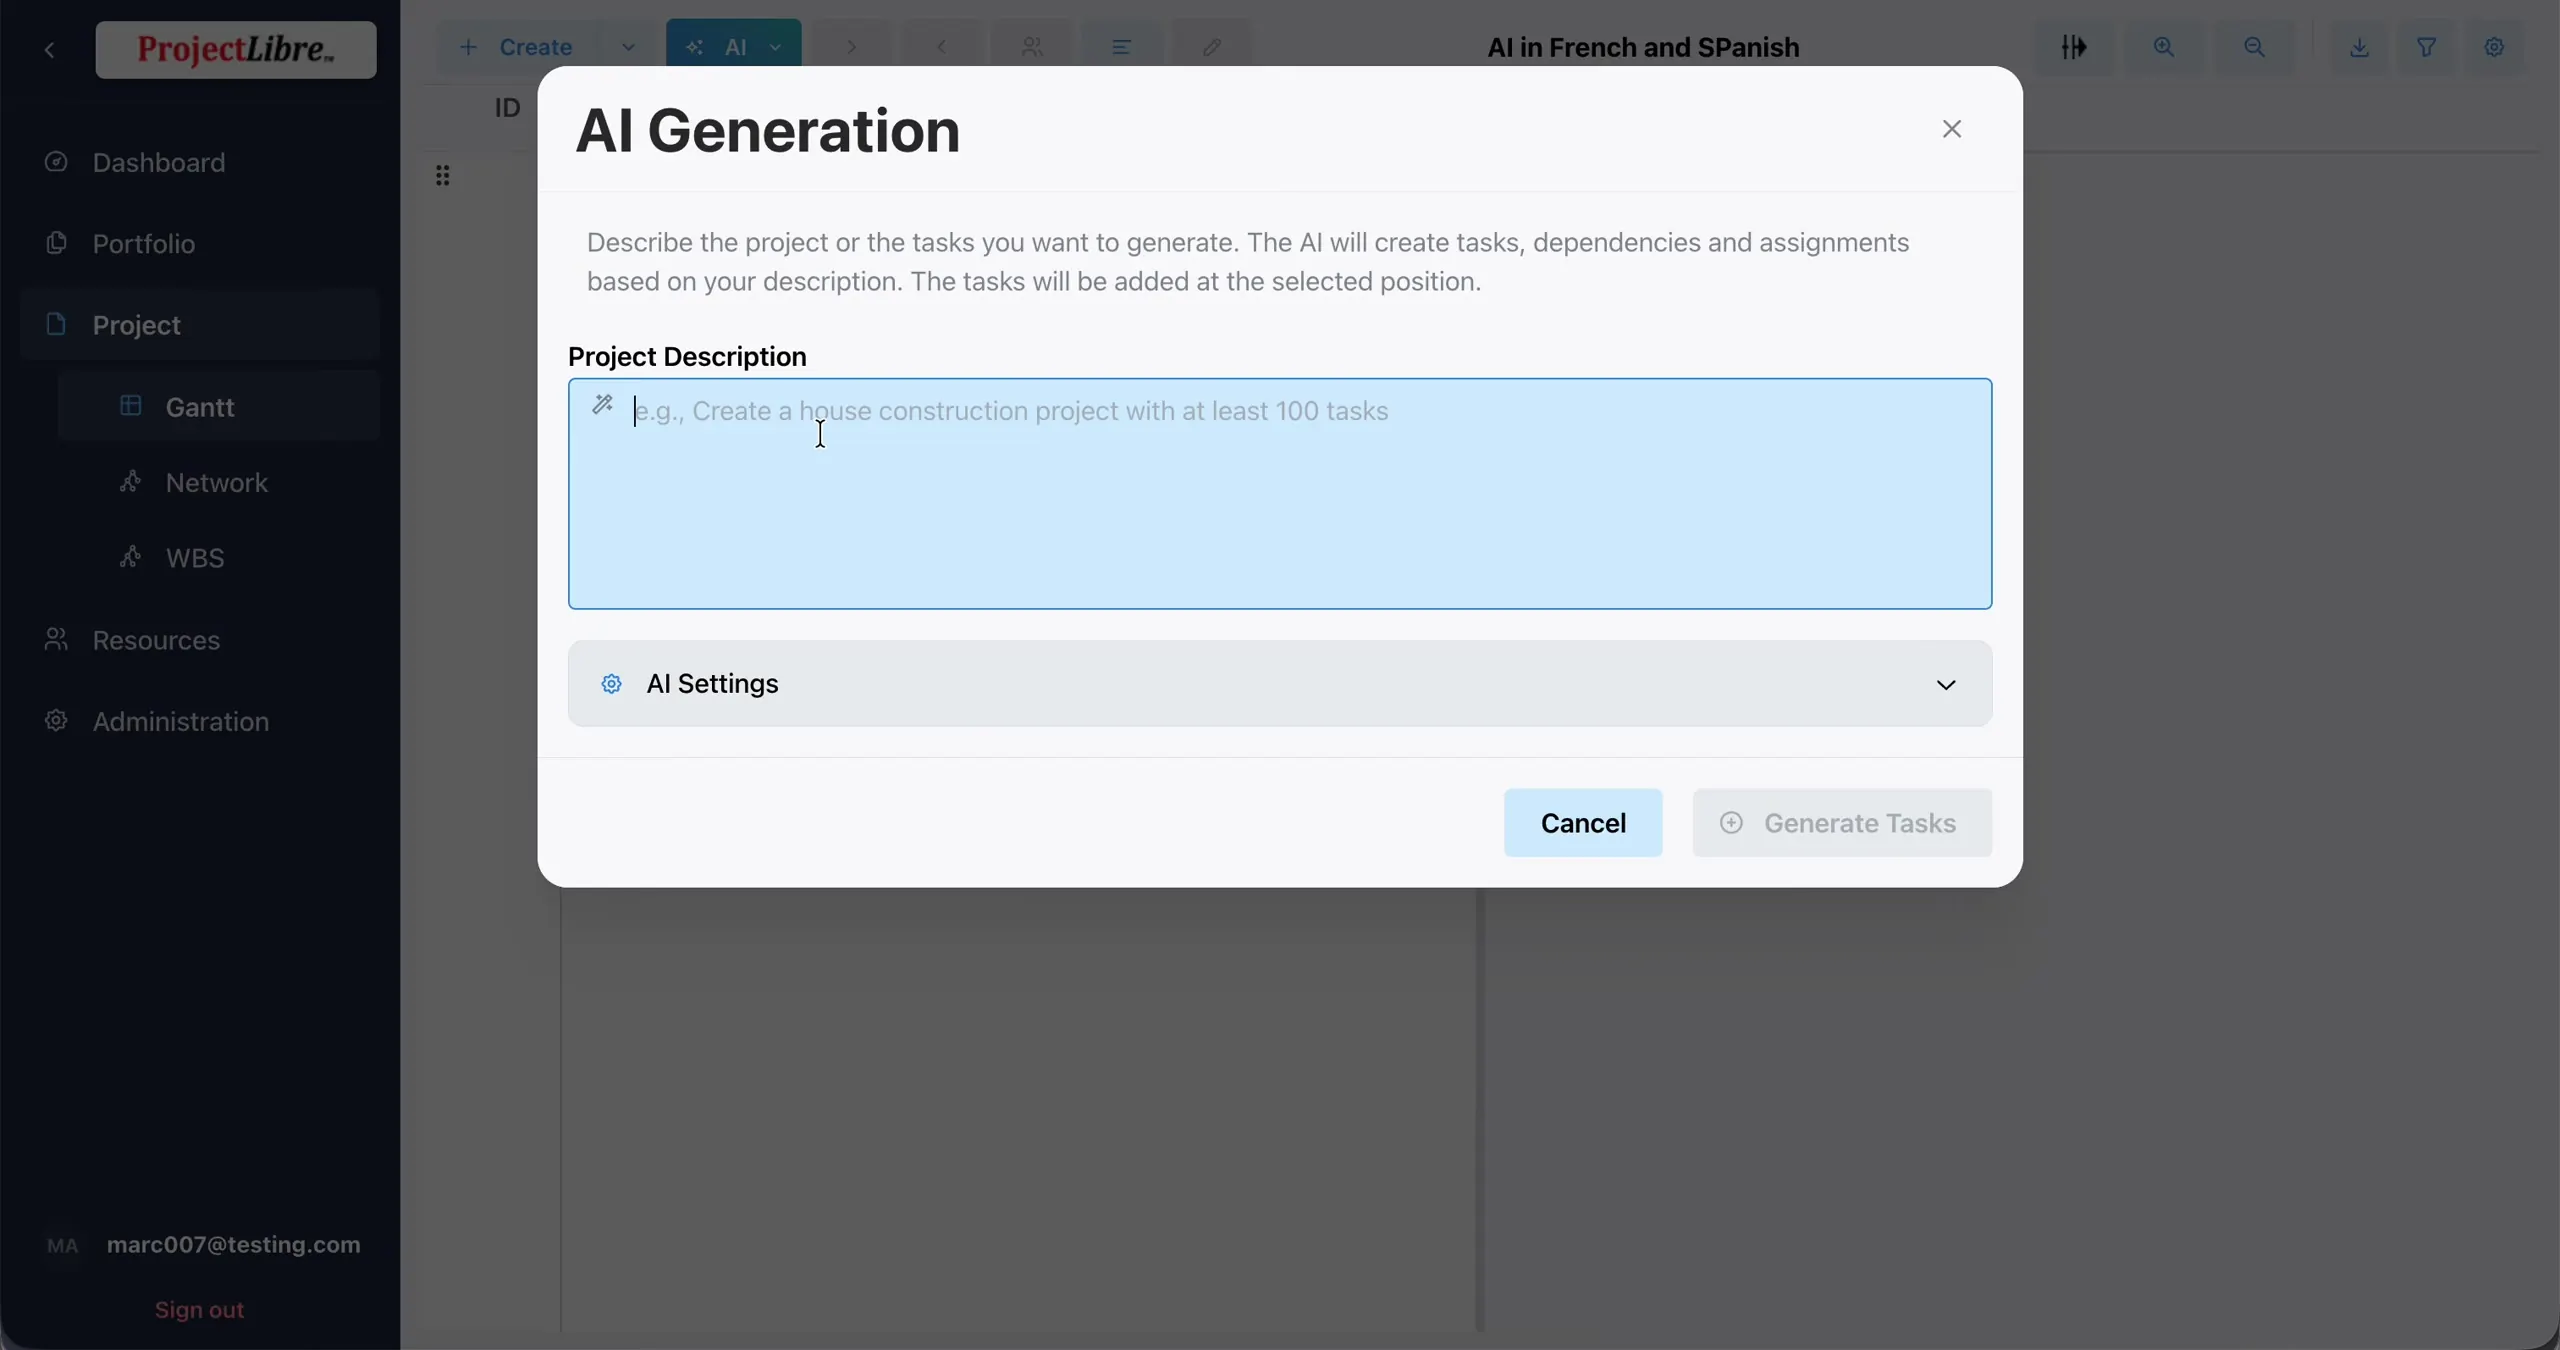Switch to Gantt view

[x=218, y=407]
